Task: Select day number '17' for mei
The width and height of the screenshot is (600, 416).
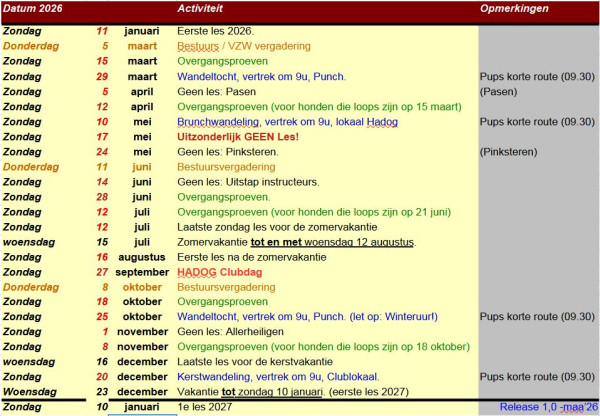Action: (x=102, y=137)
